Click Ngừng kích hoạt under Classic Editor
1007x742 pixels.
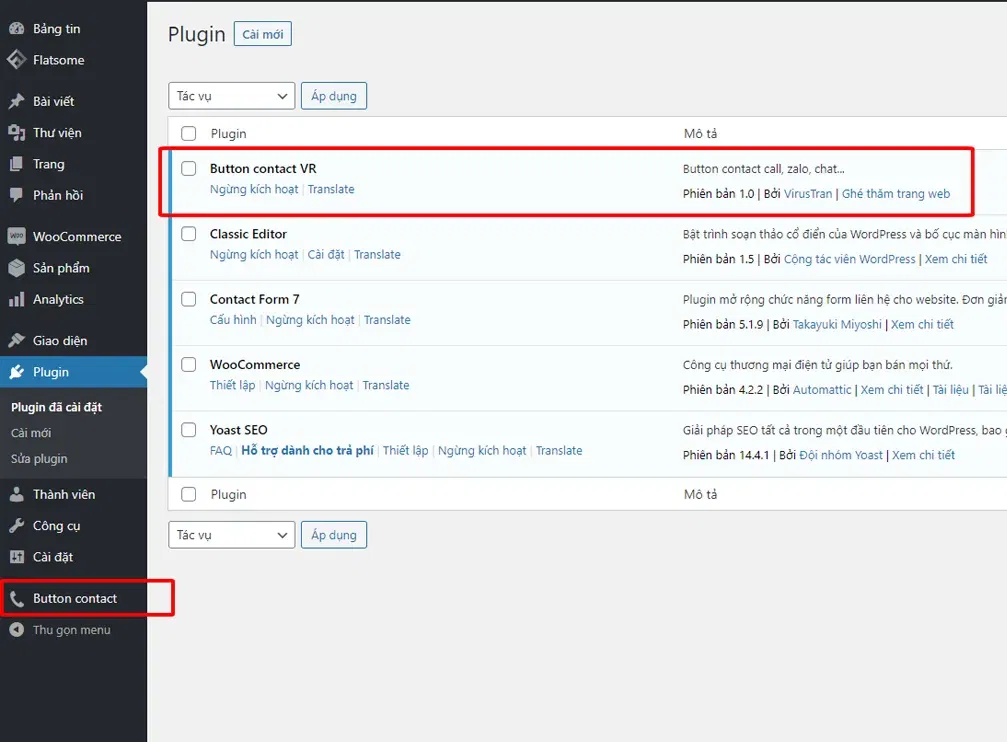tap(254, 255)
